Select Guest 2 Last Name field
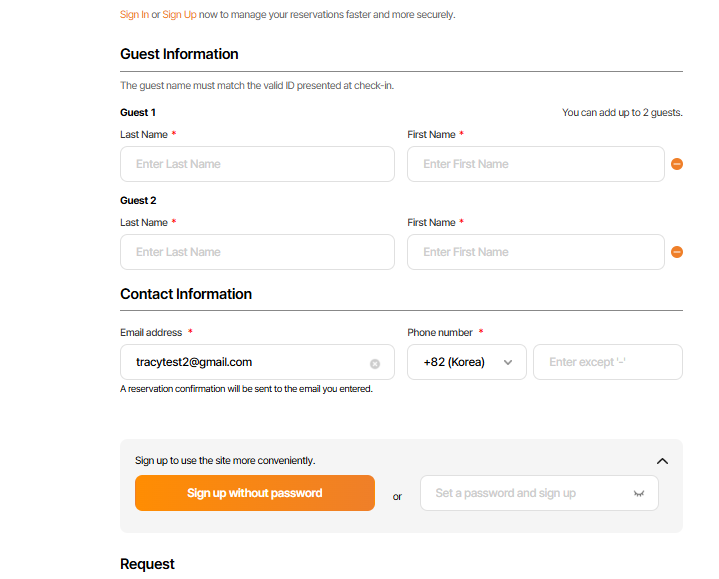 (257, 252)
